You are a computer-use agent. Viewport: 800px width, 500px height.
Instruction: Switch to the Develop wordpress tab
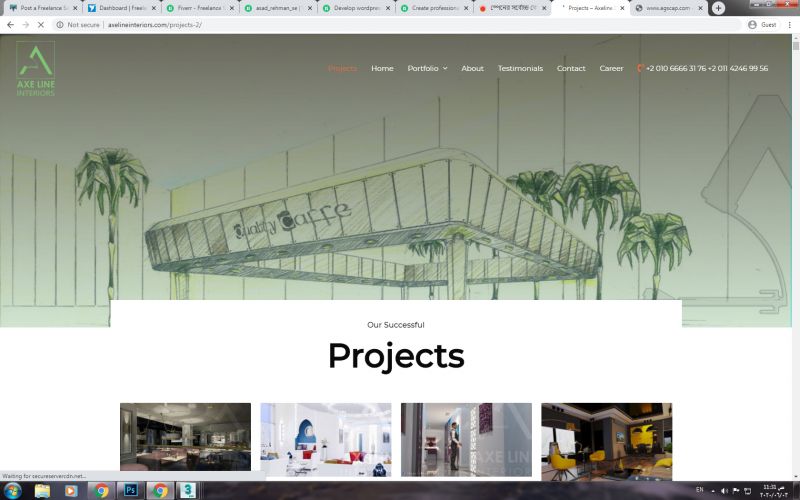click(x=356, y=8)
